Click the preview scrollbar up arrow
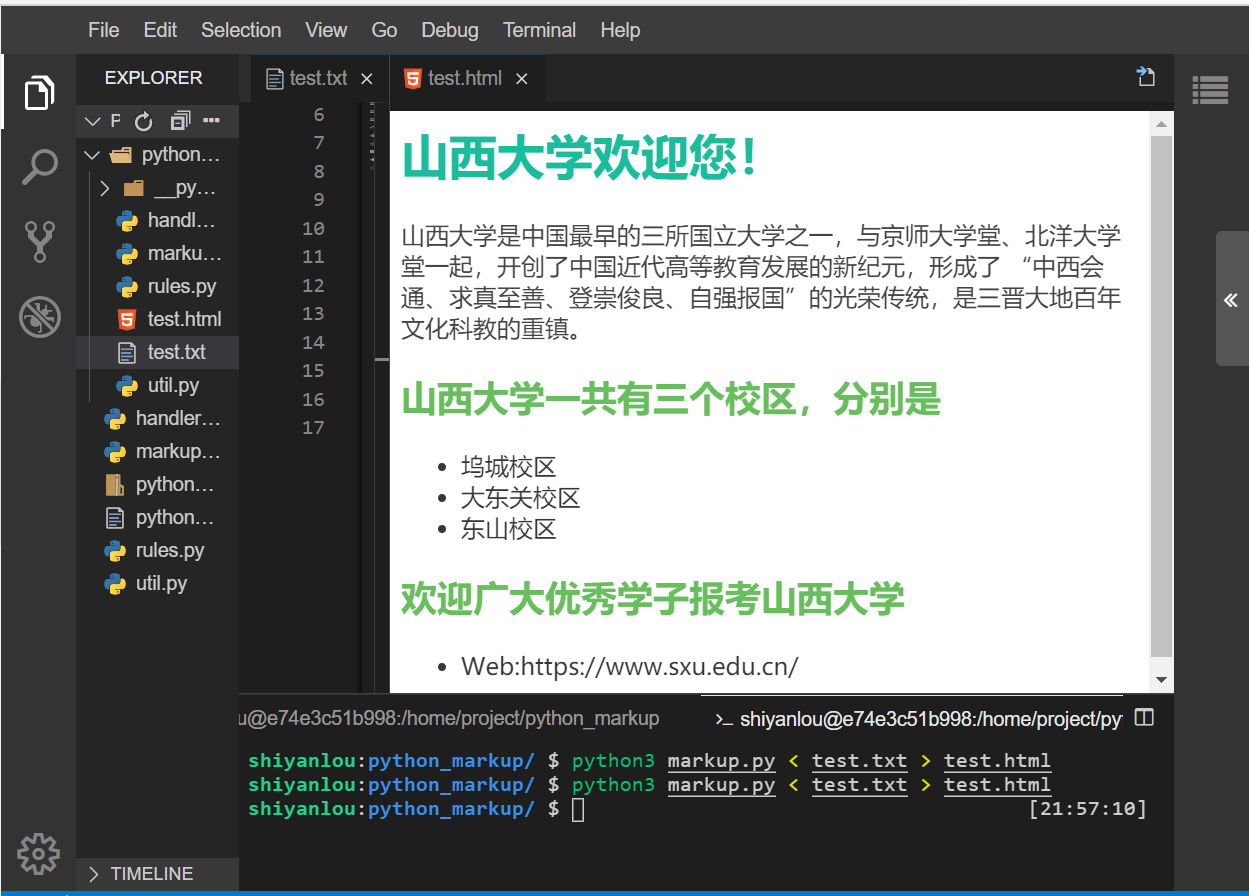The image size is (1249, 896). point(1161,124)
